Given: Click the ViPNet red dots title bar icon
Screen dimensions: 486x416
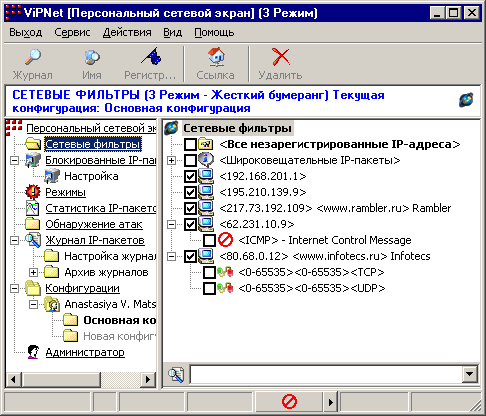Looking at the screenshot, I should [13, 13].
